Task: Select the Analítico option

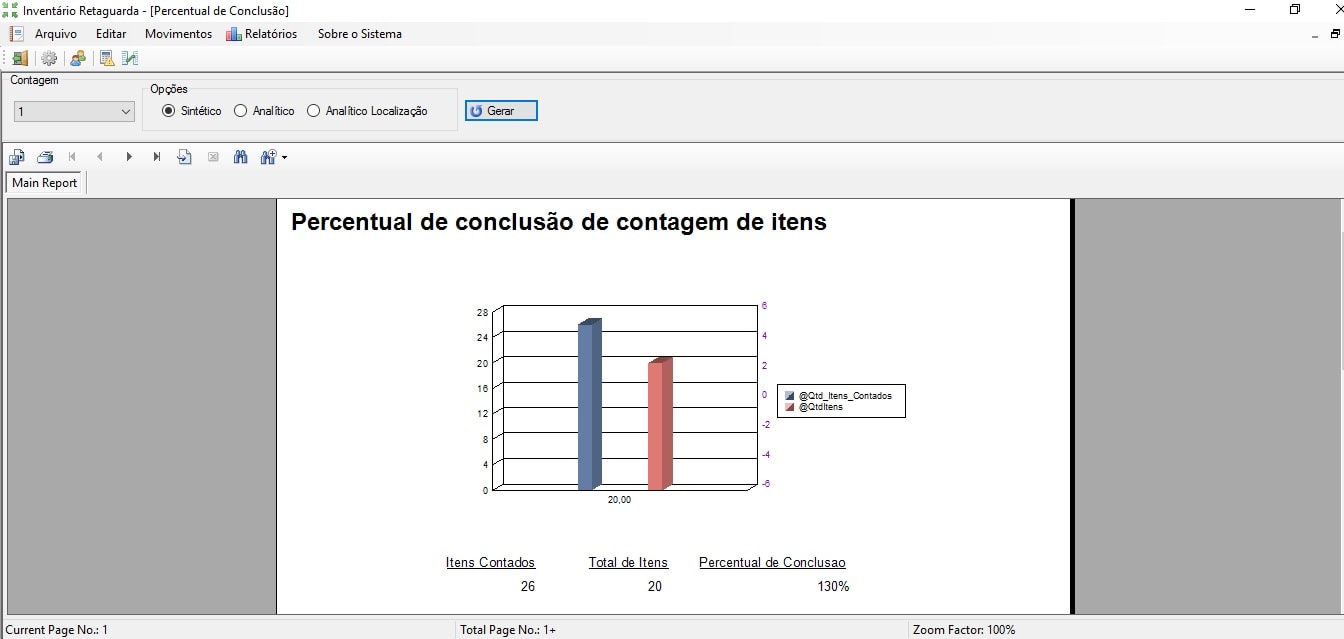Action: pyautogui.click(x=264, y=111)
